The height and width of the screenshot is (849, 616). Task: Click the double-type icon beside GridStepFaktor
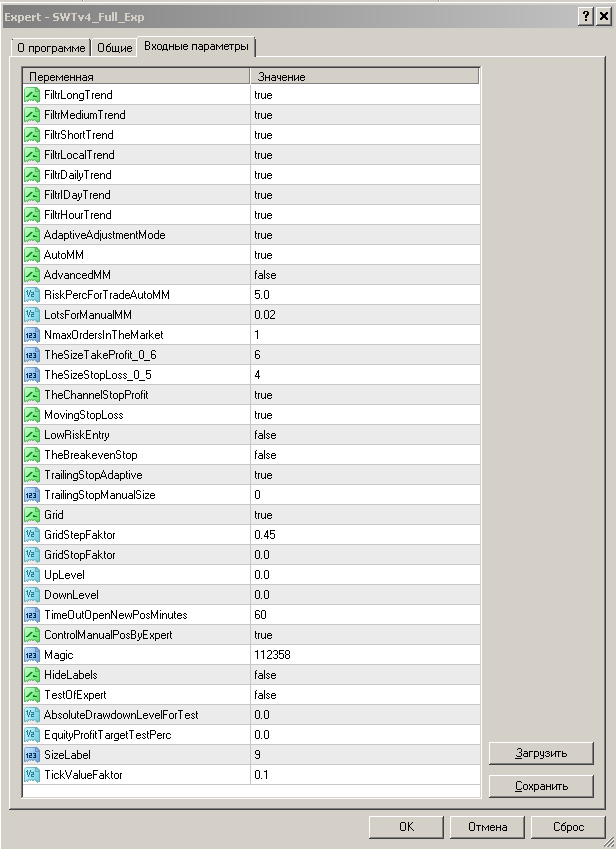32,535
